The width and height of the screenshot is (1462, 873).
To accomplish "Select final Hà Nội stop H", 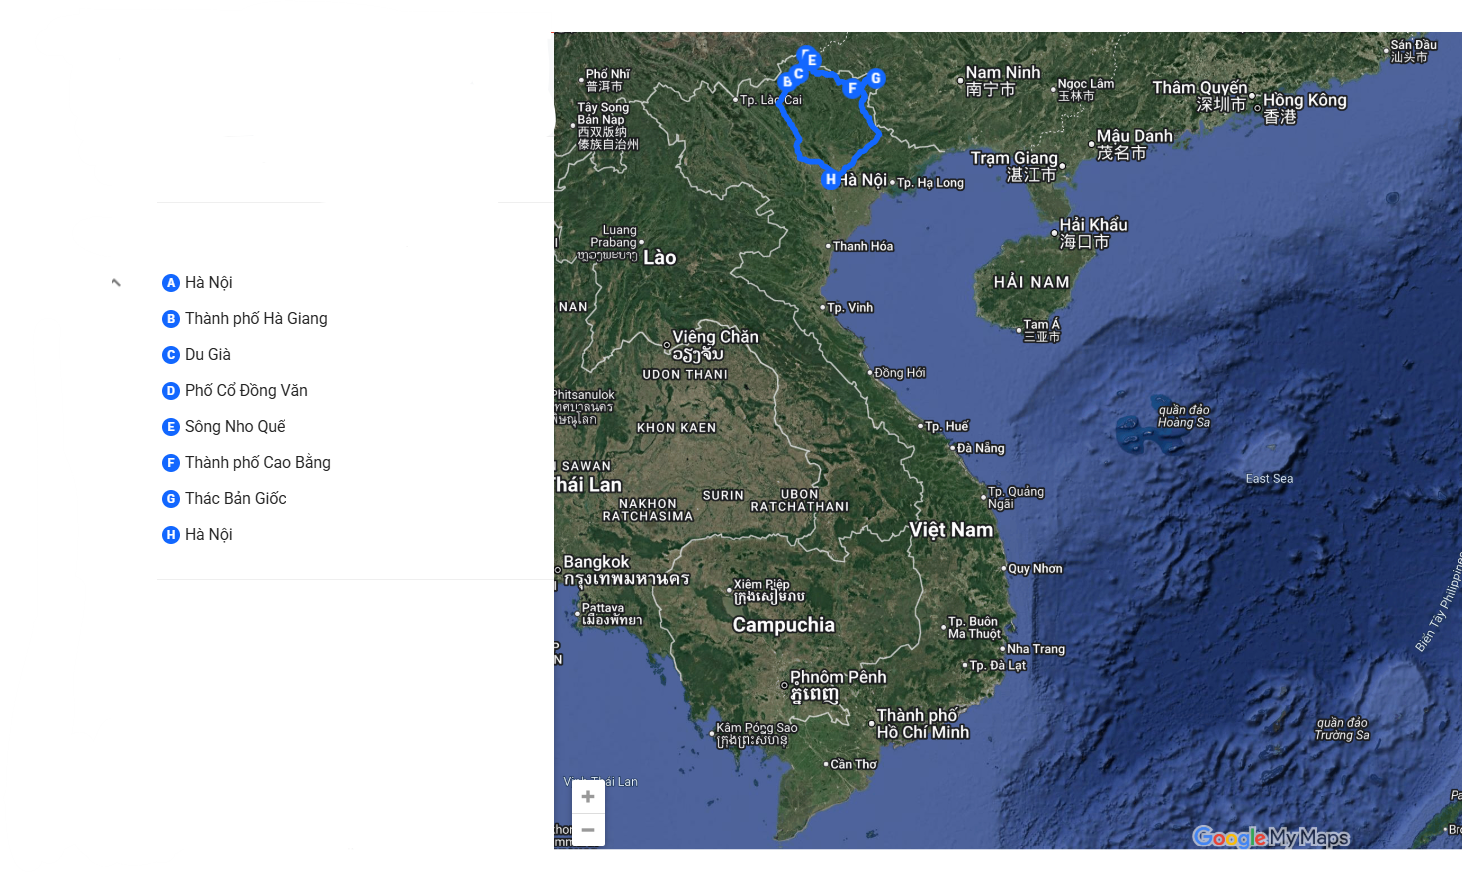I will coord(208,535).
